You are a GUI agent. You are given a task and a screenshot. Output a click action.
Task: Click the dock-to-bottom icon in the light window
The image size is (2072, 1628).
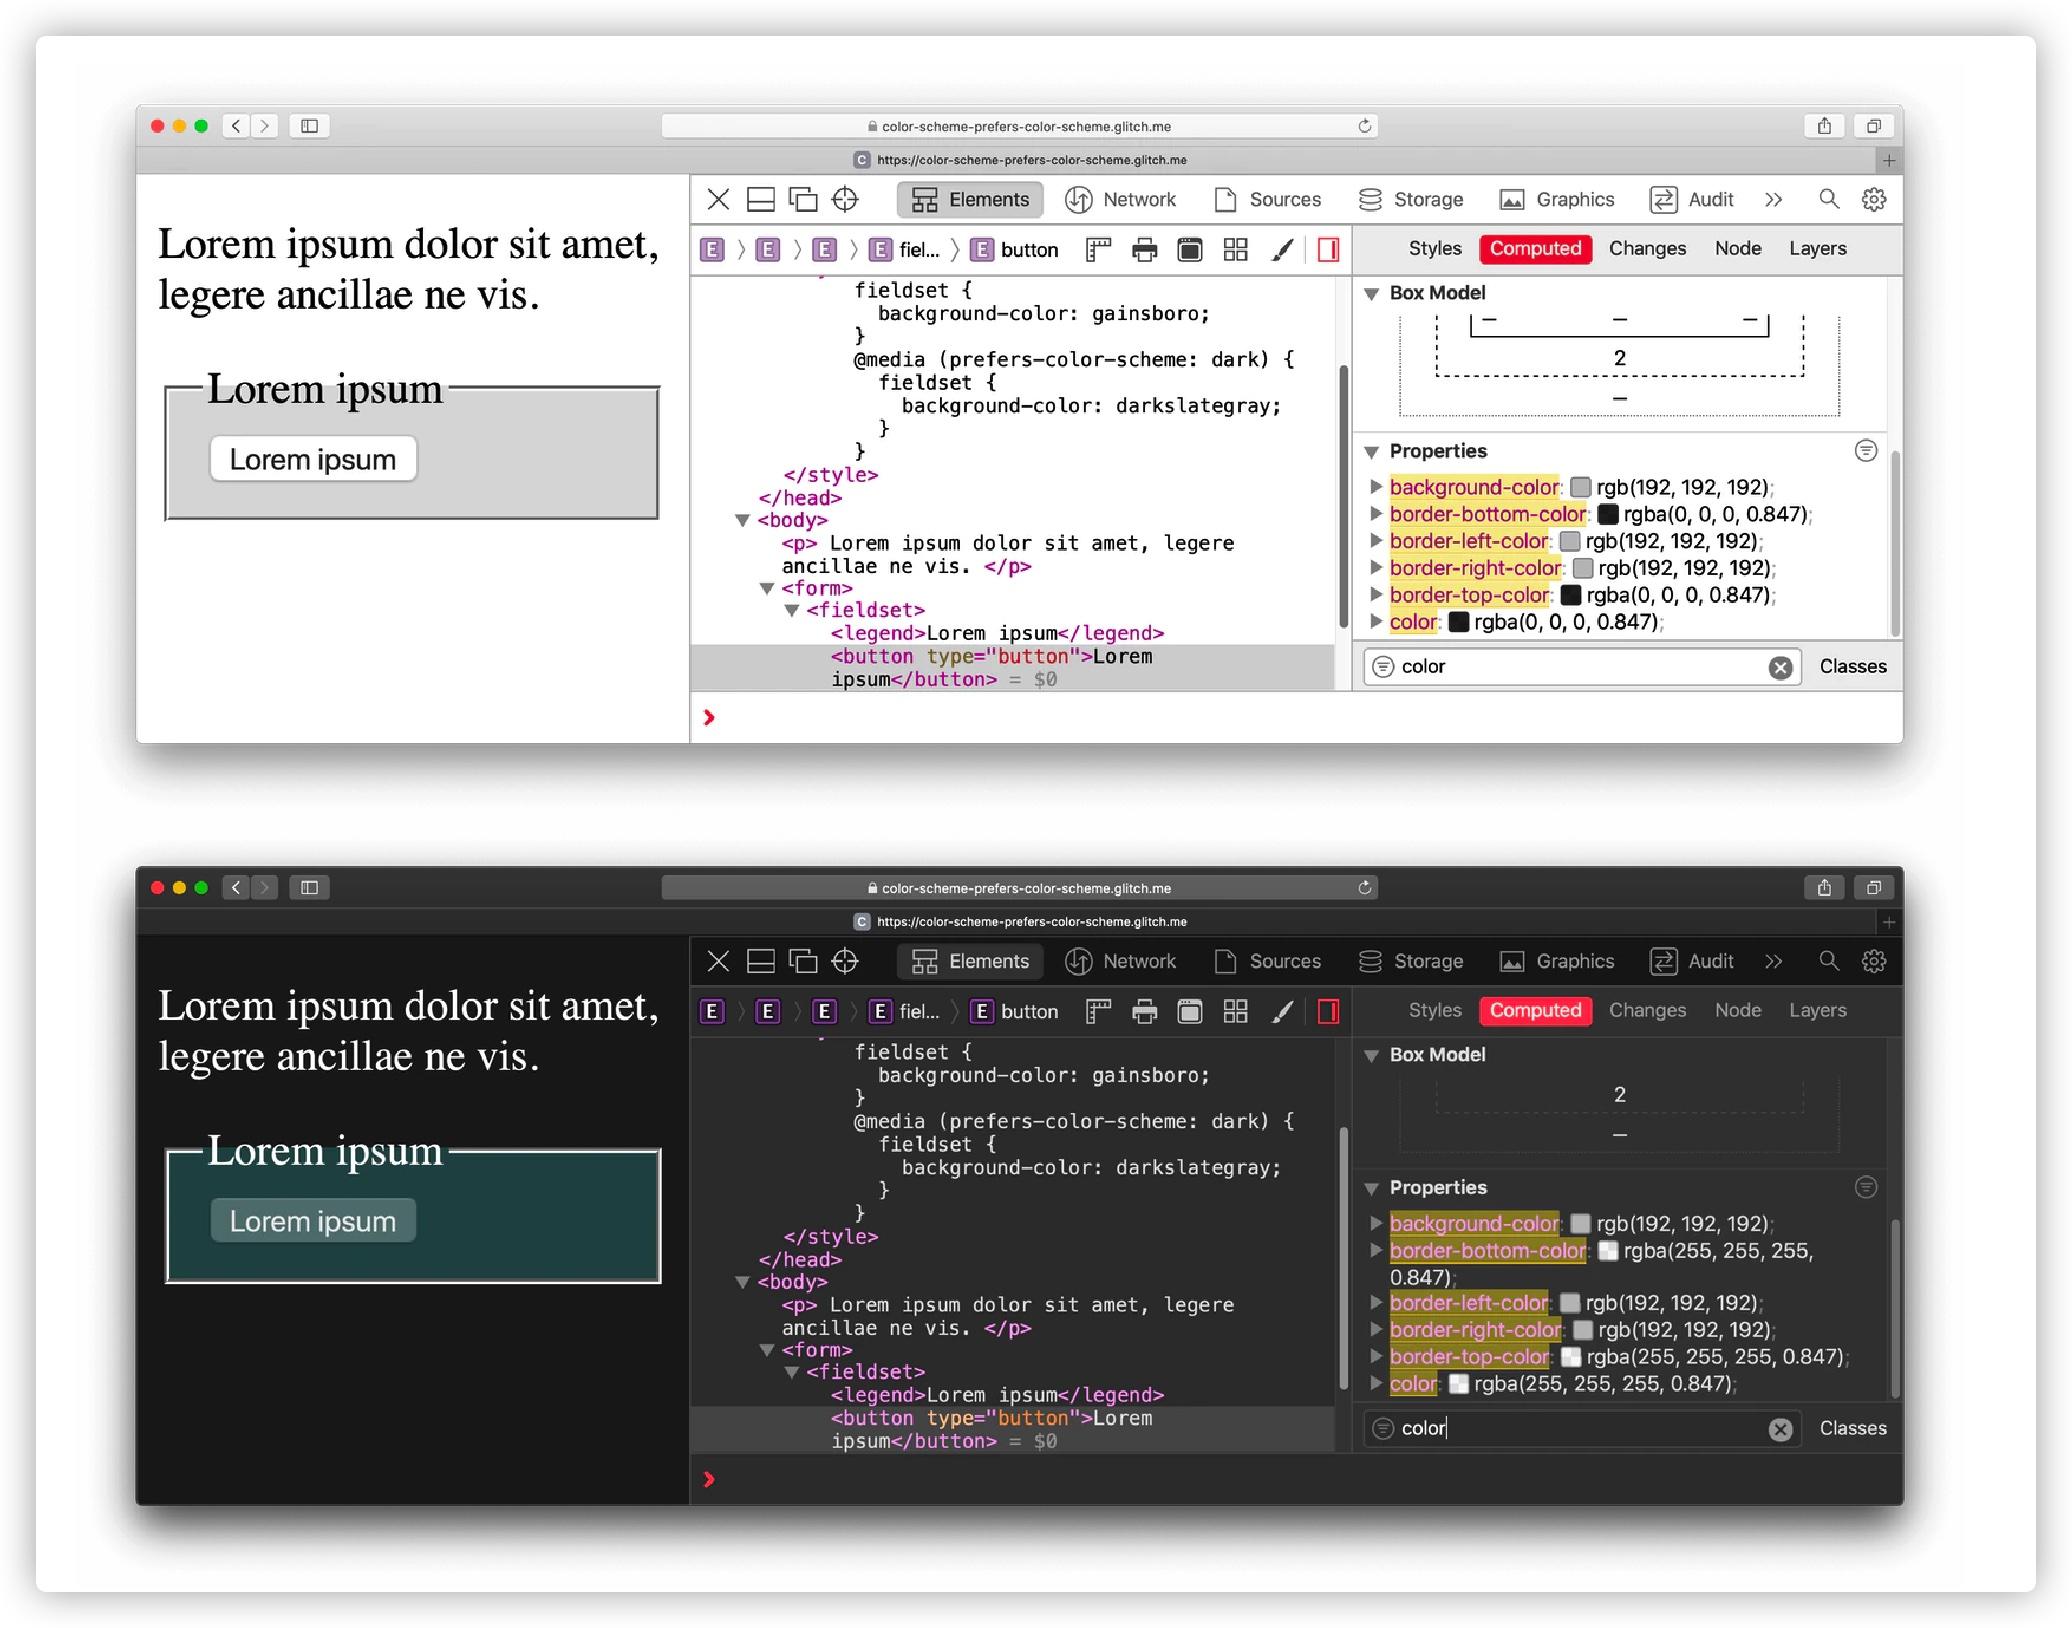(761, 200)
